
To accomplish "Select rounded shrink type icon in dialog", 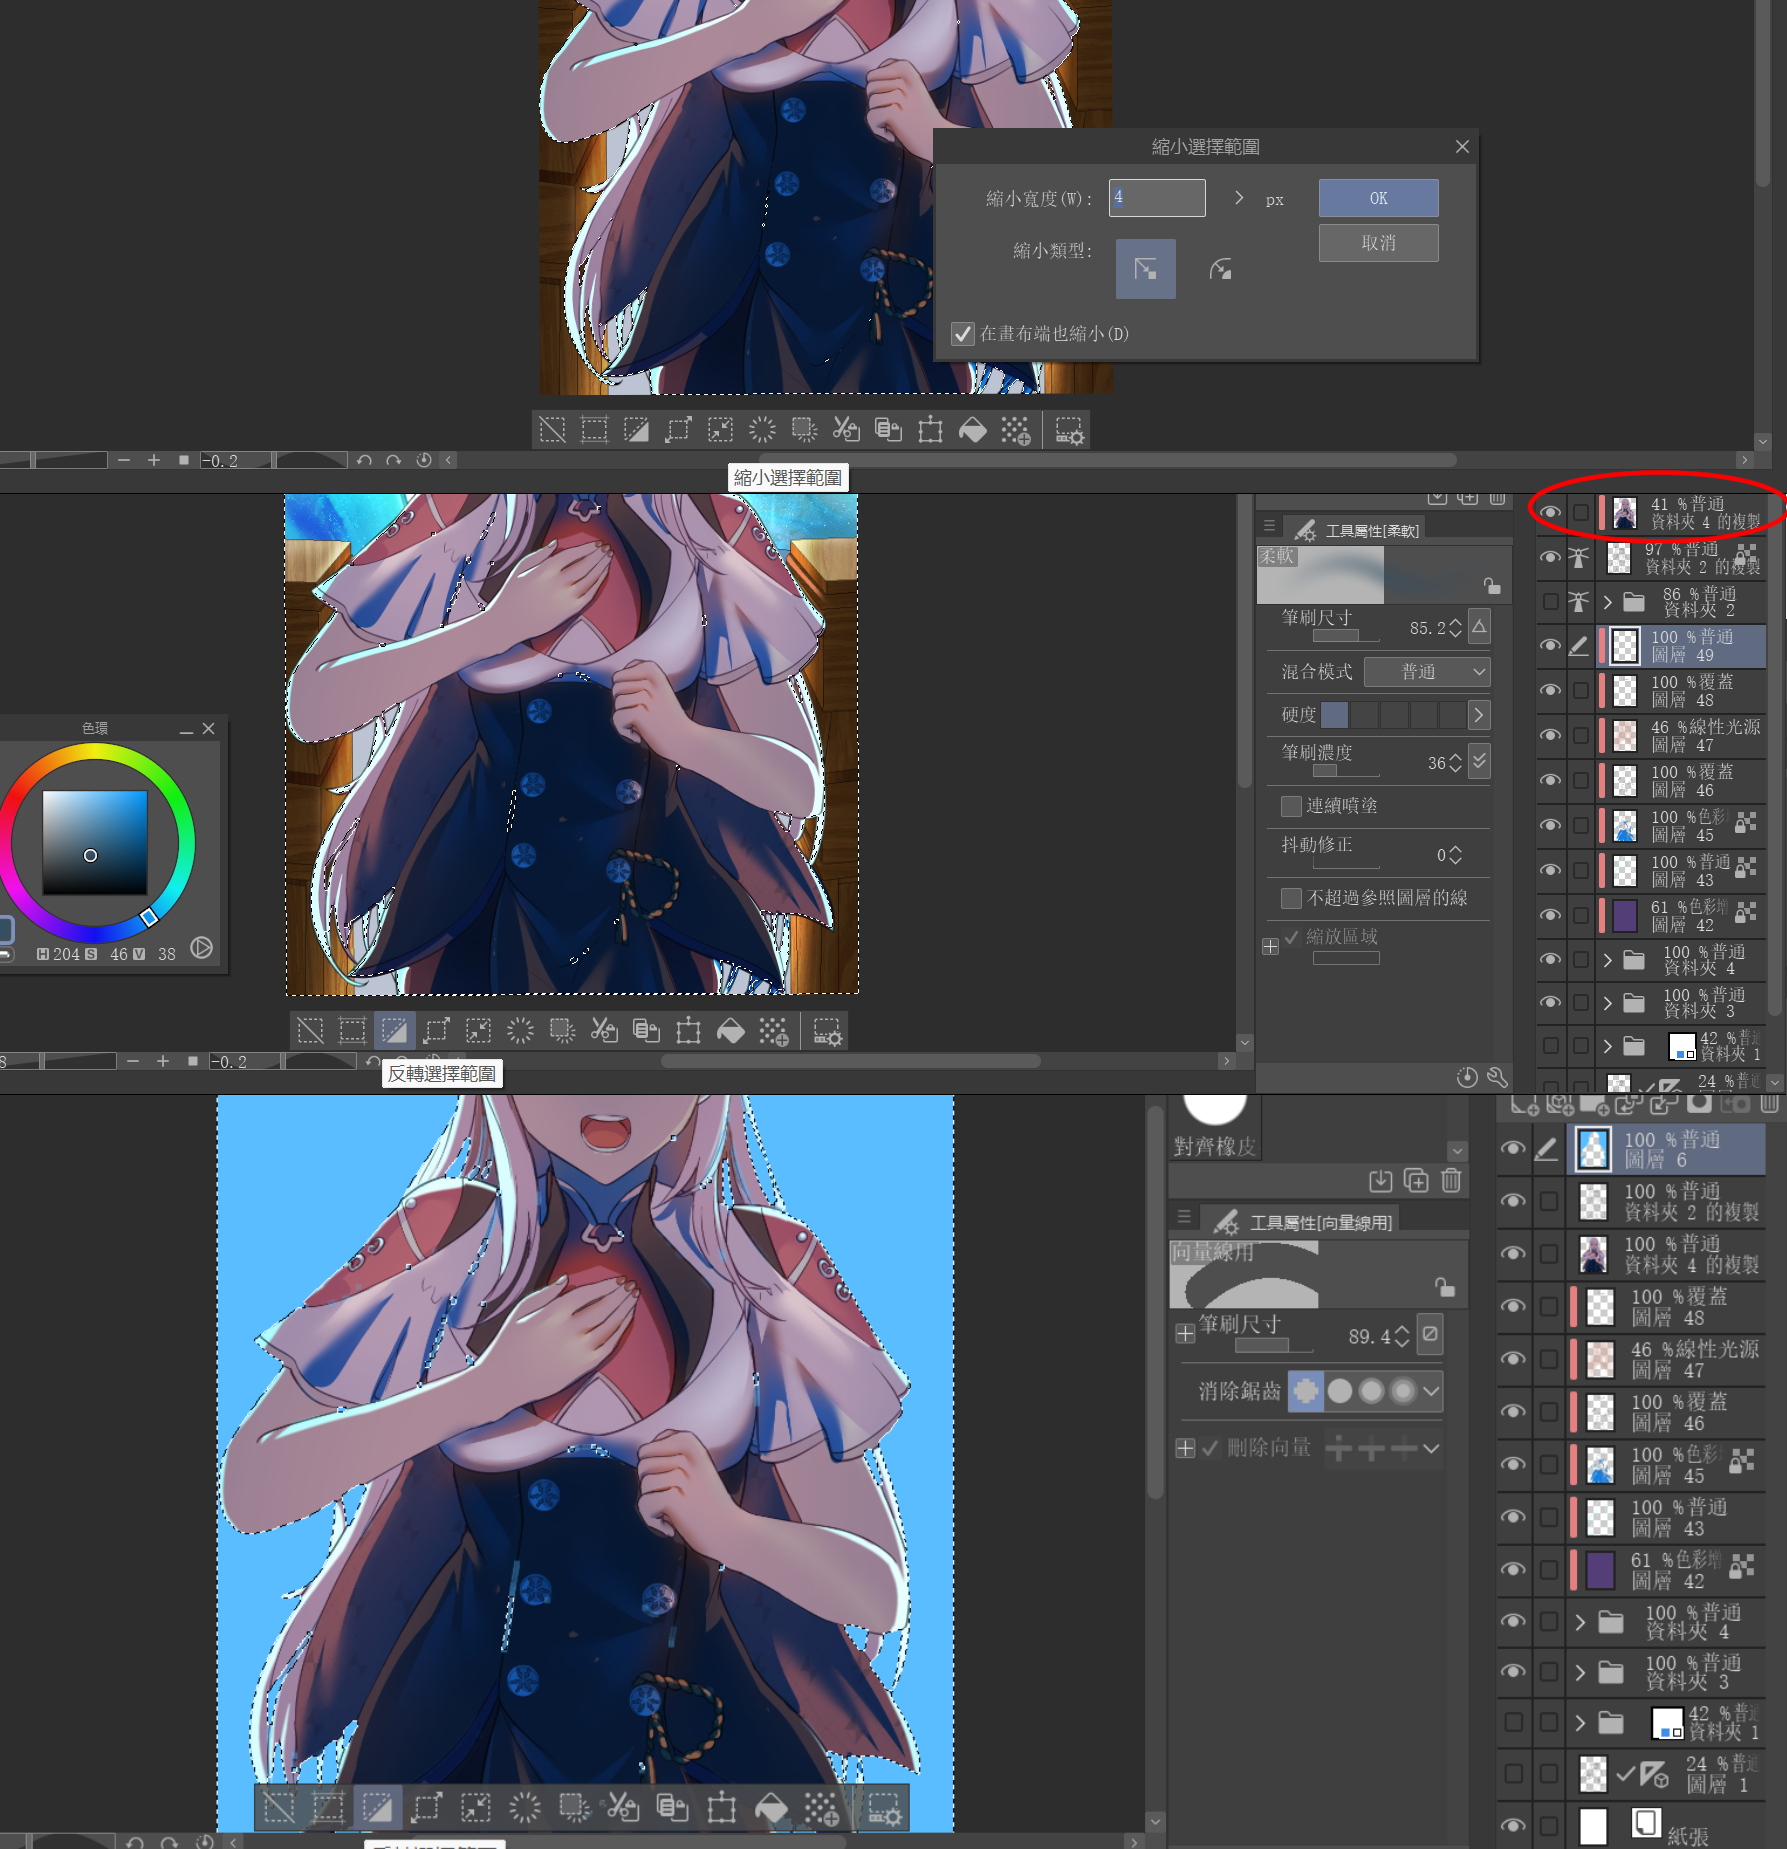I will pyautogui.click(x=1220, y=269).
